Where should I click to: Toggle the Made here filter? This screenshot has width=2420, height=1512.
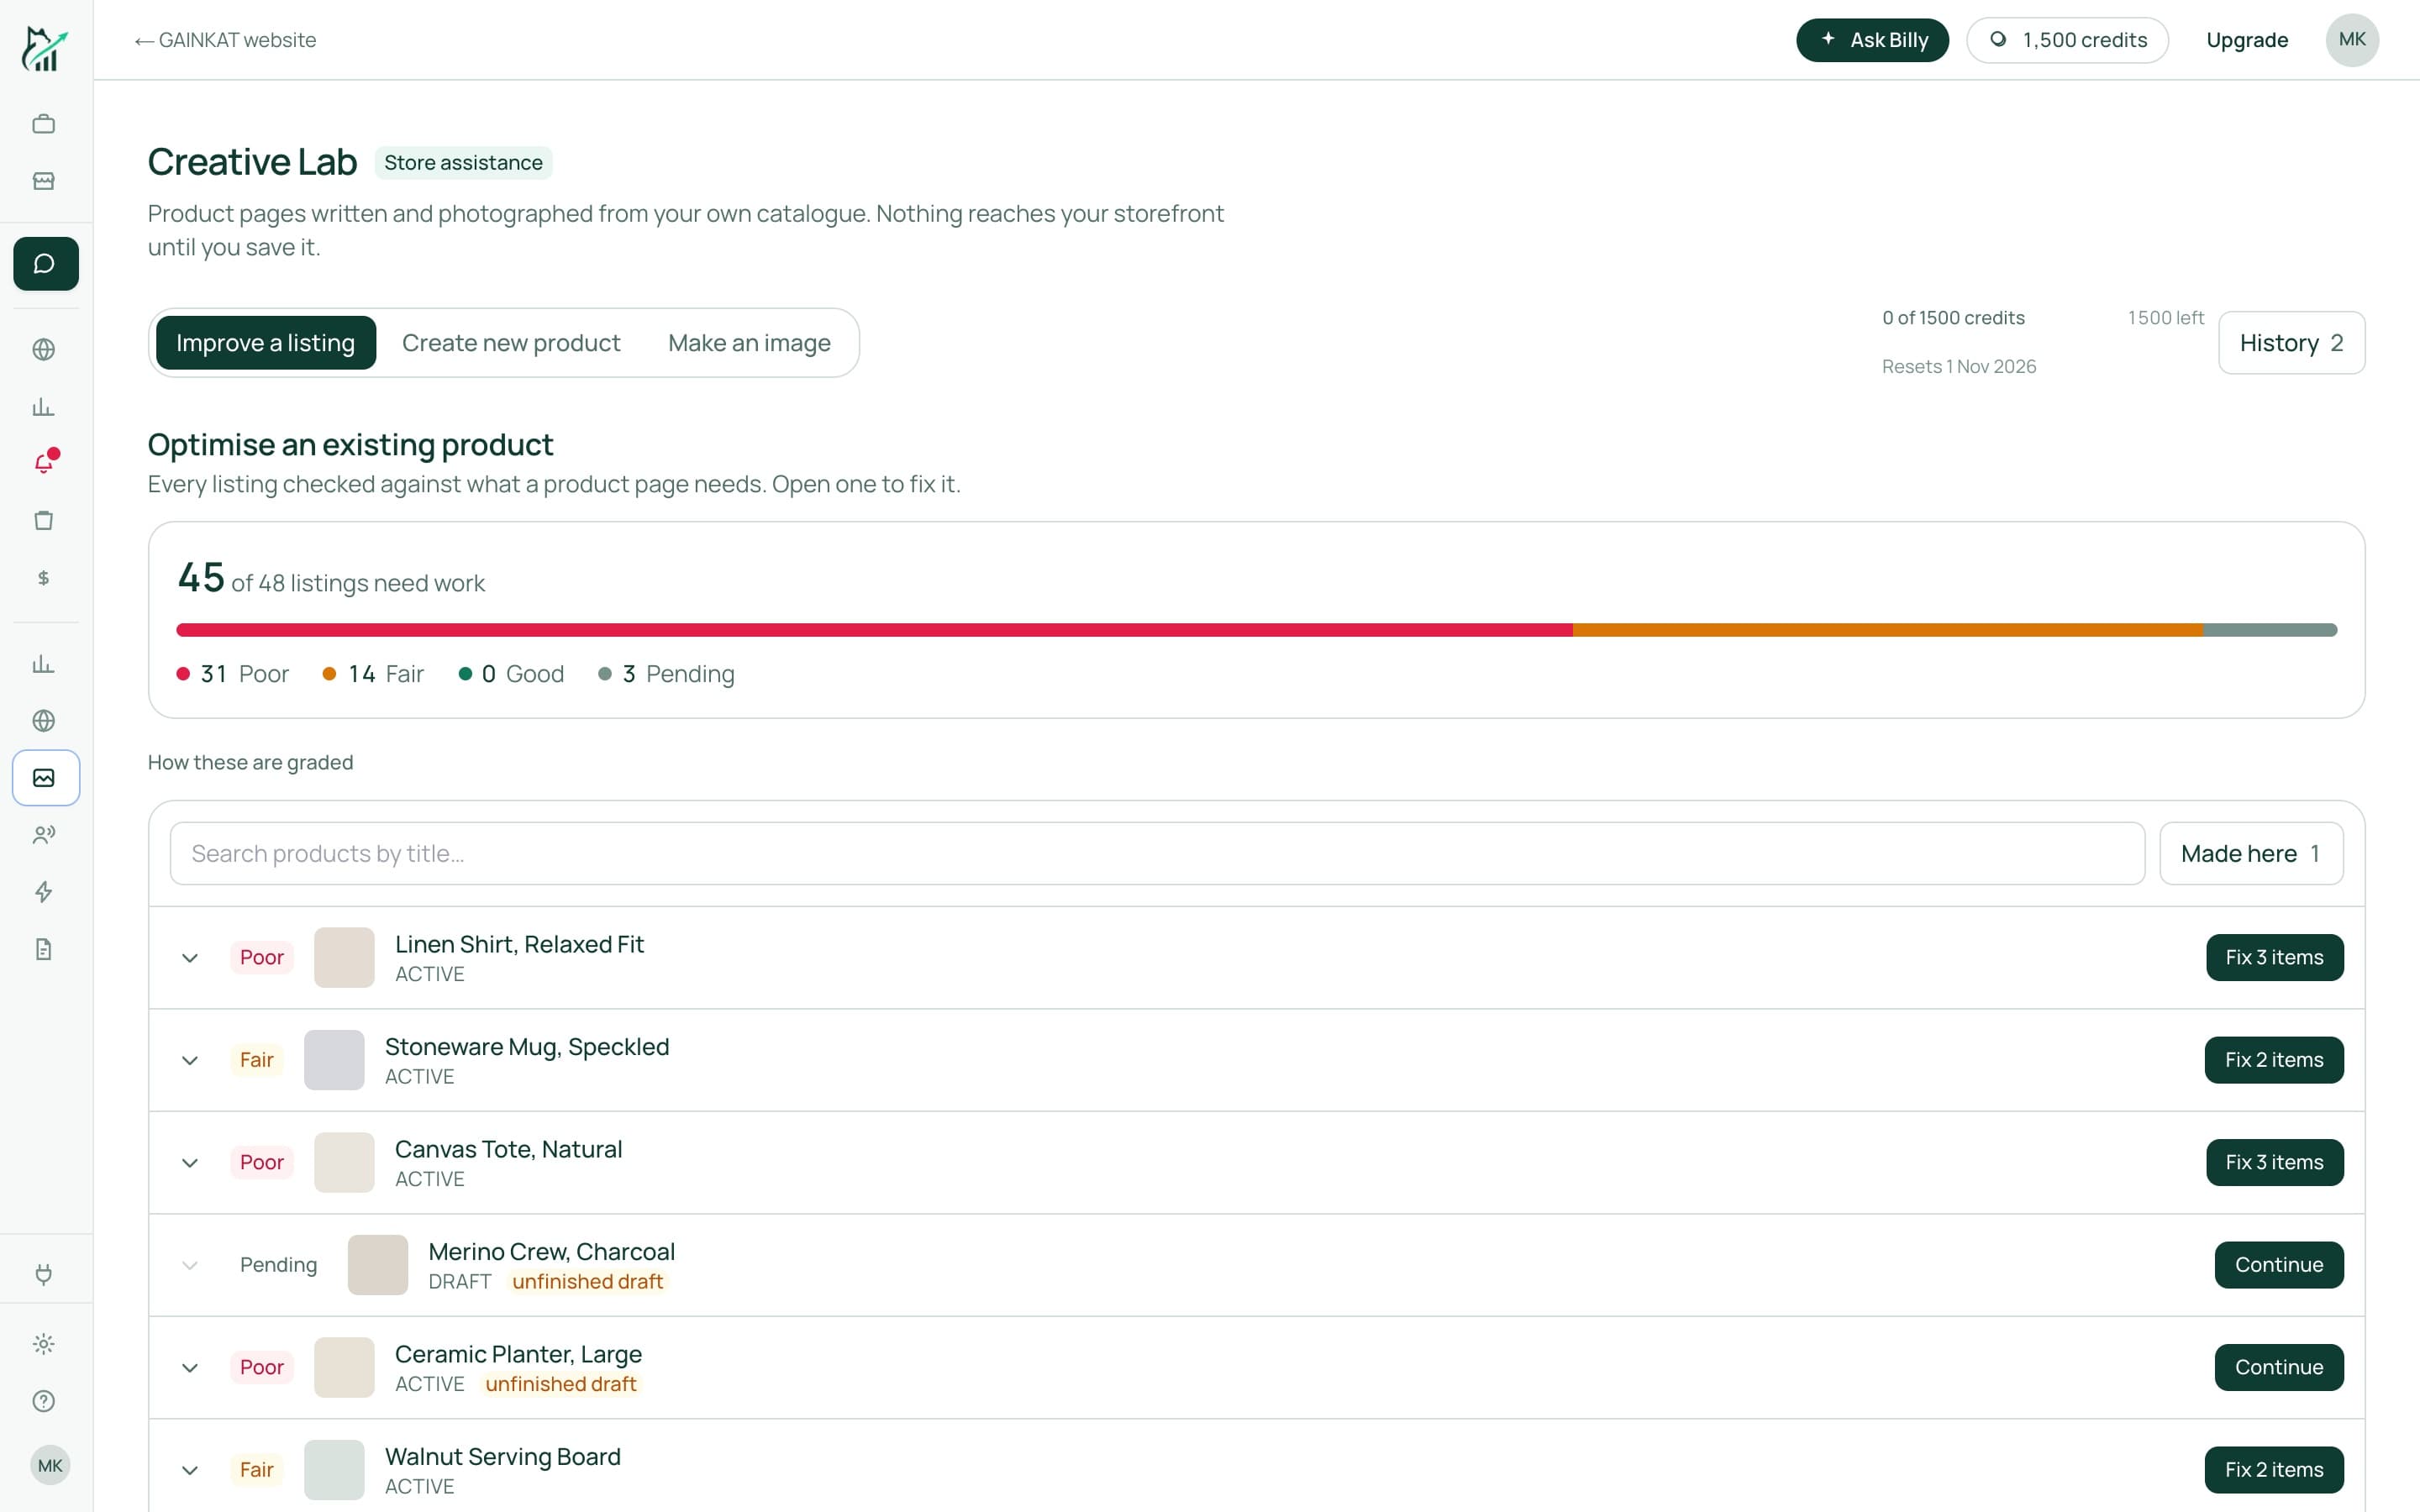click(x=2251, y=854)
